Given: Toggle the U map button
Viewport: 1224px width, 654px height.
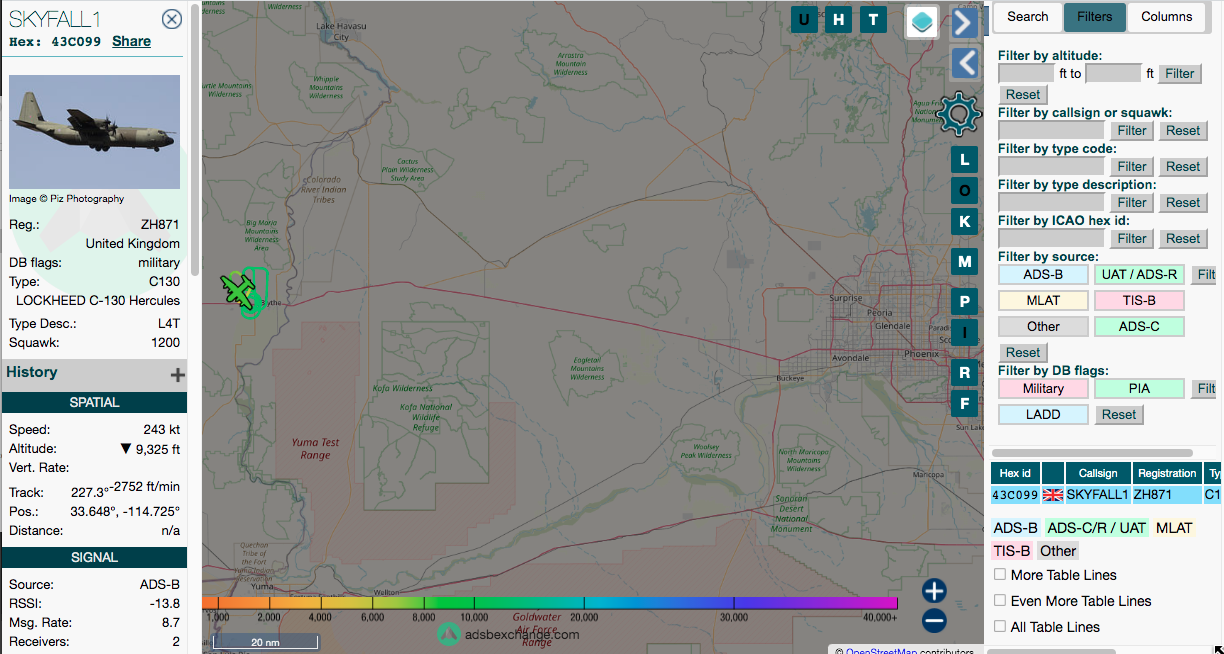Looking at the screenshot, I should (x=805, y=19).
